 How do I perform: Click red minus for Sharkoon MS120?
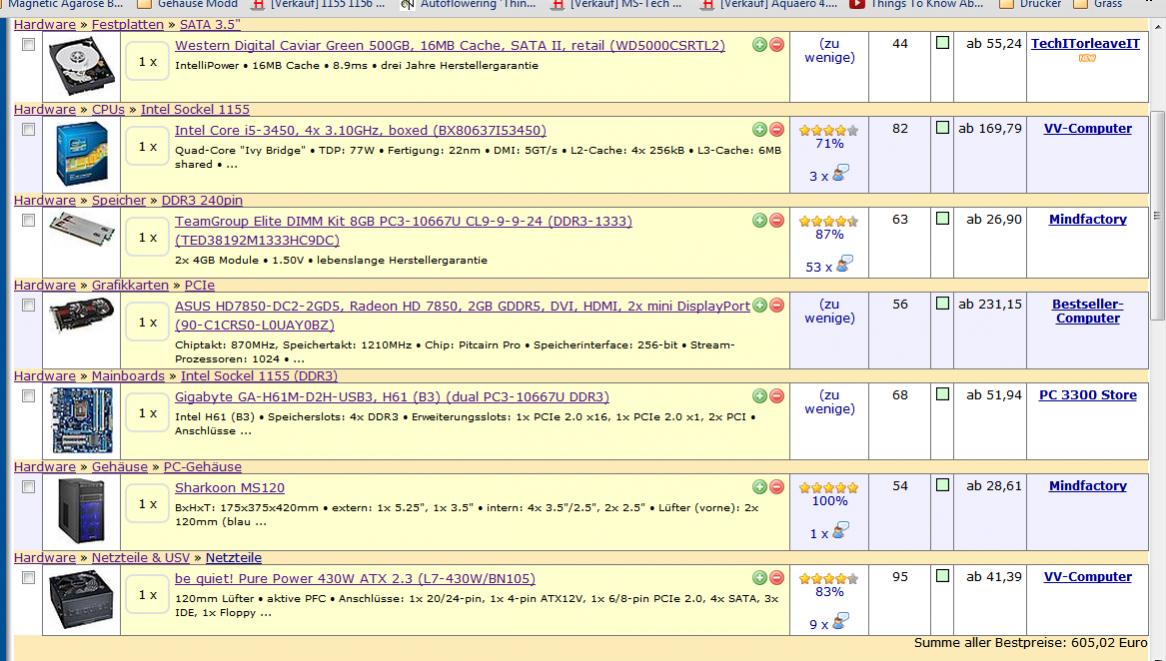(x=776, y=487)
